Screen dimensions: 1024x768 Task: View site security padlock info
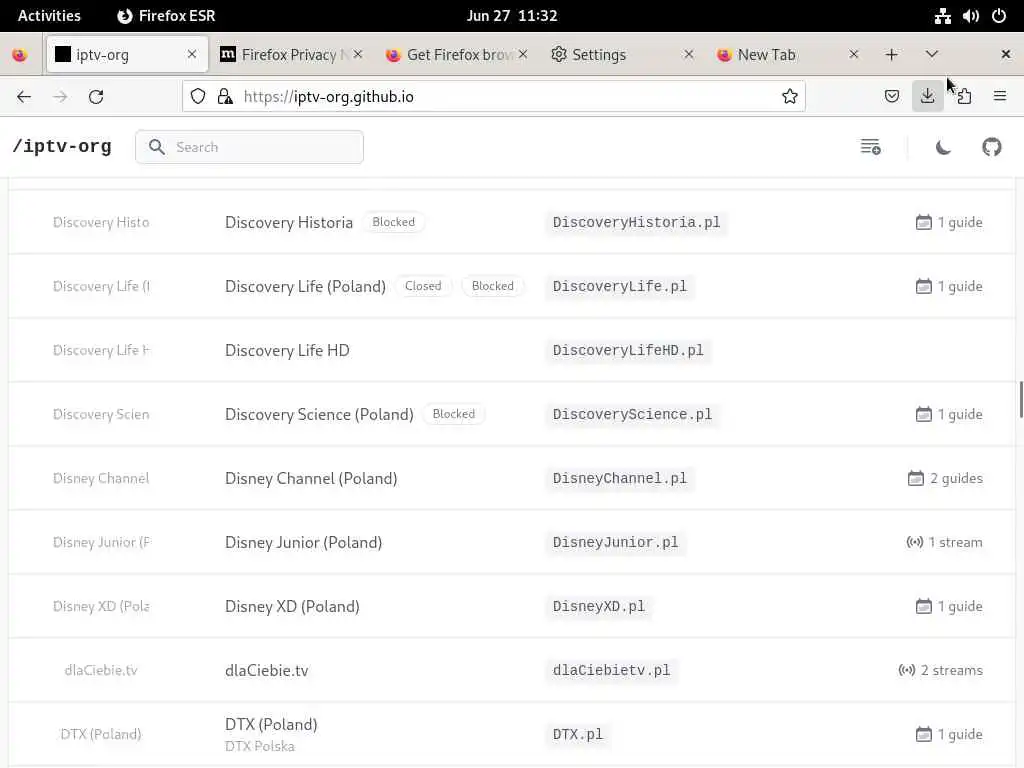click(x=225, y=97)
